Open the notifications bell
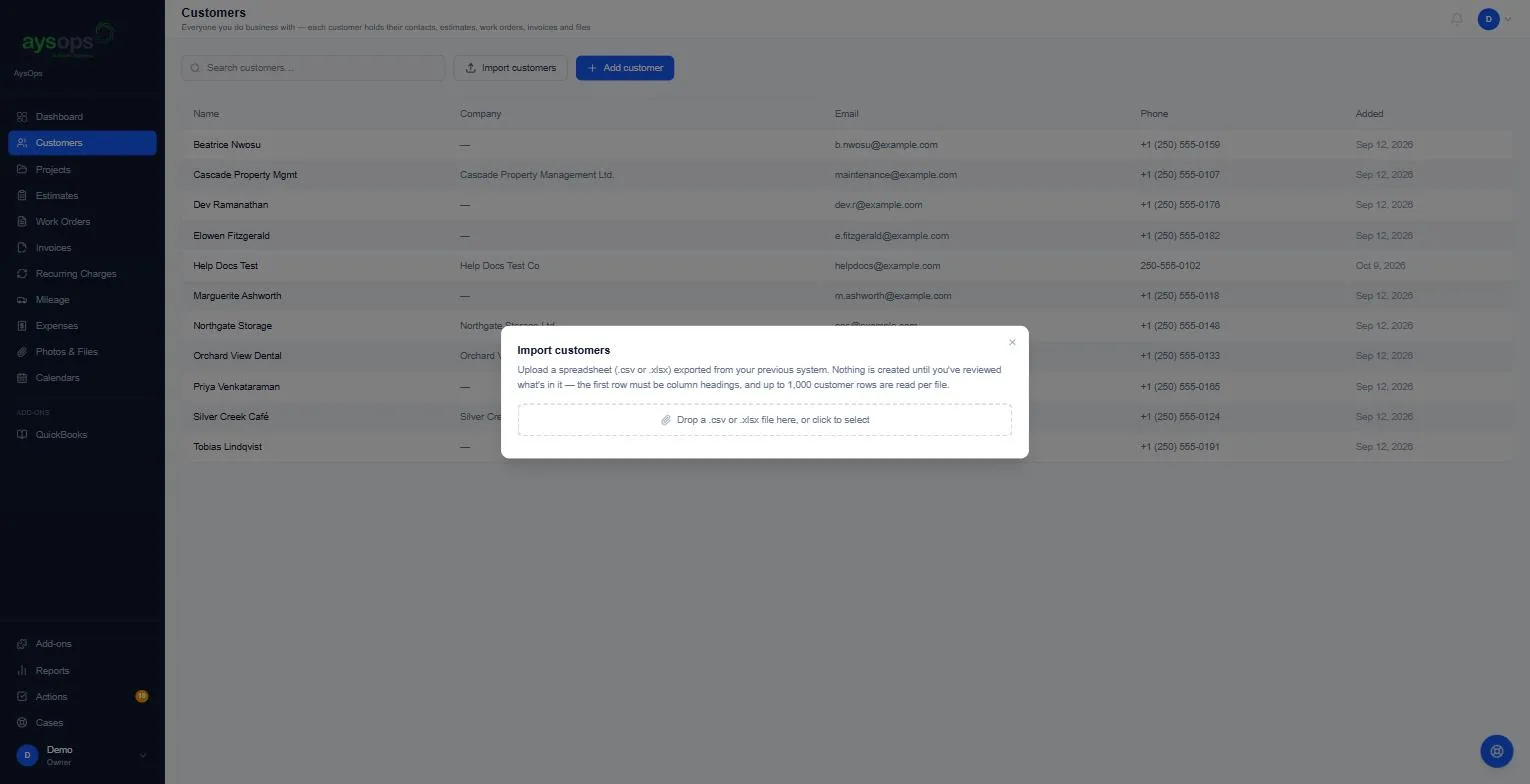The width and height of the screenshot is (1530, 784). (1456, 19)
